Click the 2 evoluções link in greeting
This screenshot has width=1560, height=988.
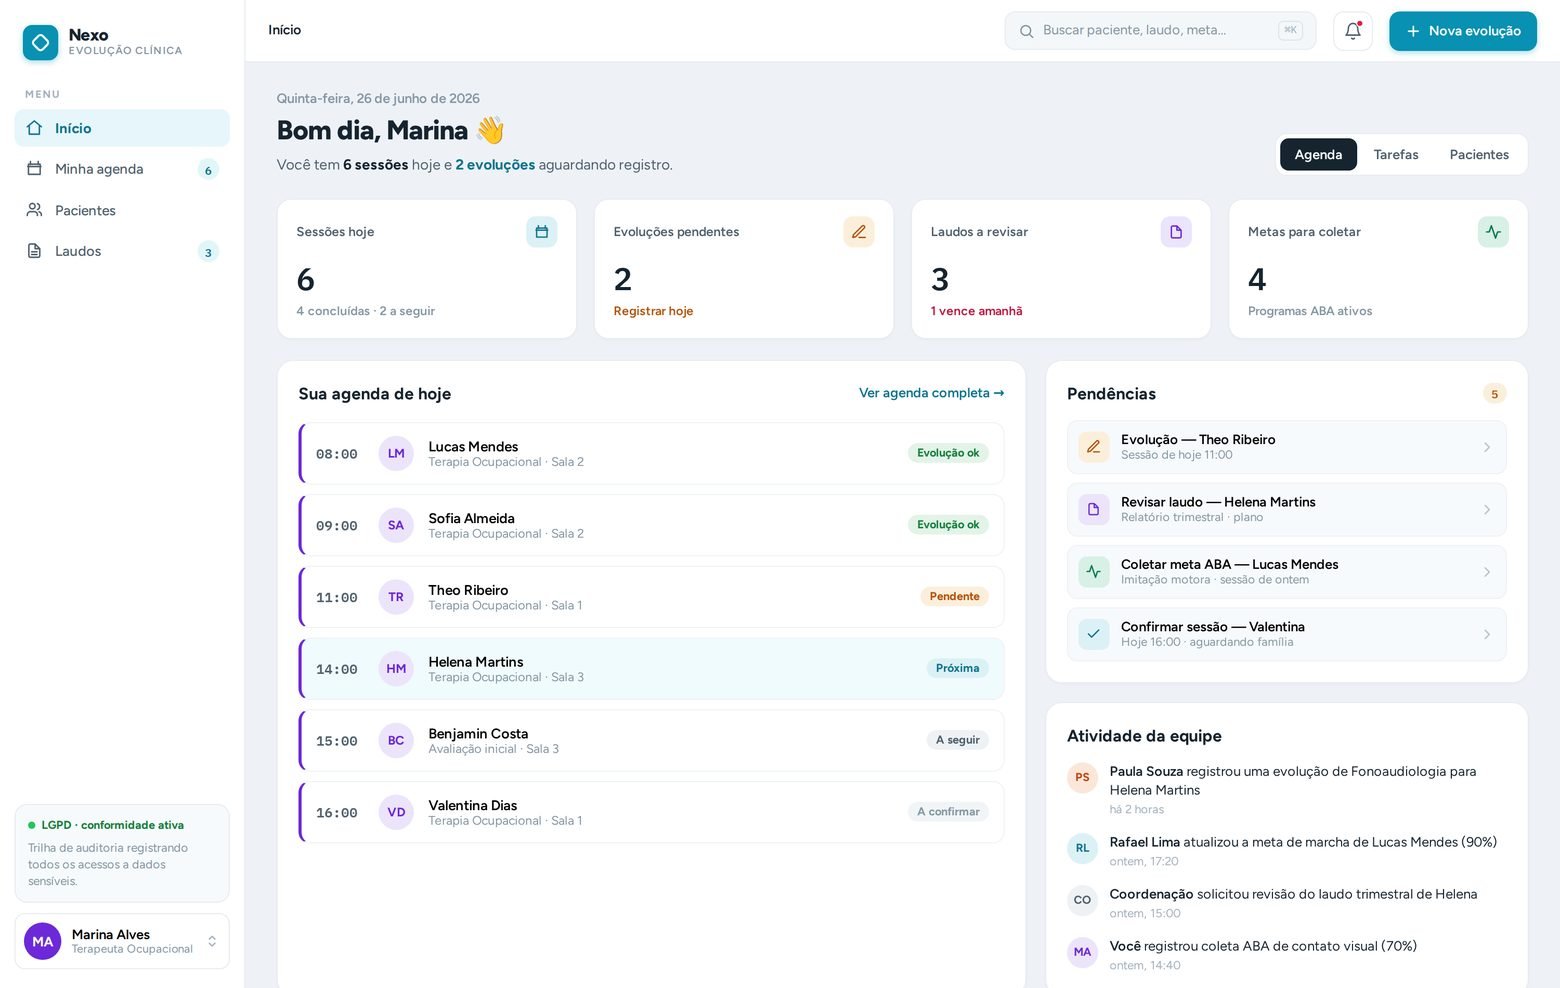pos(495,165)
